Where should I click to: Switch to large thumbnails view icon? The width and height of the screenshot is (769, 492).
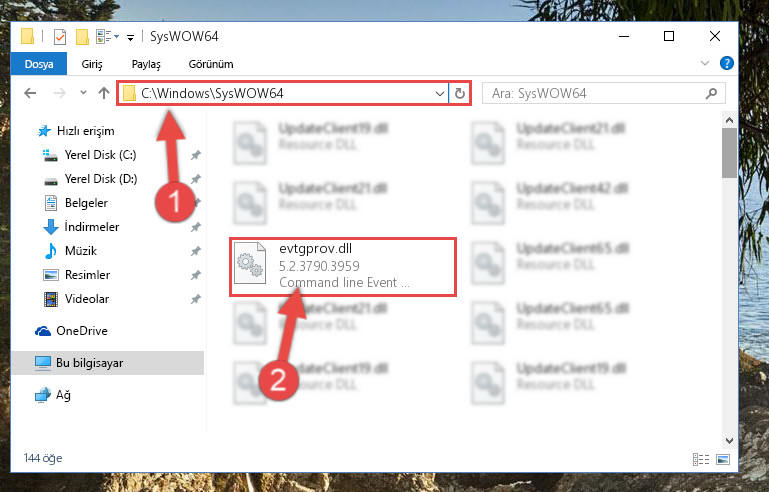click(723, 459)
